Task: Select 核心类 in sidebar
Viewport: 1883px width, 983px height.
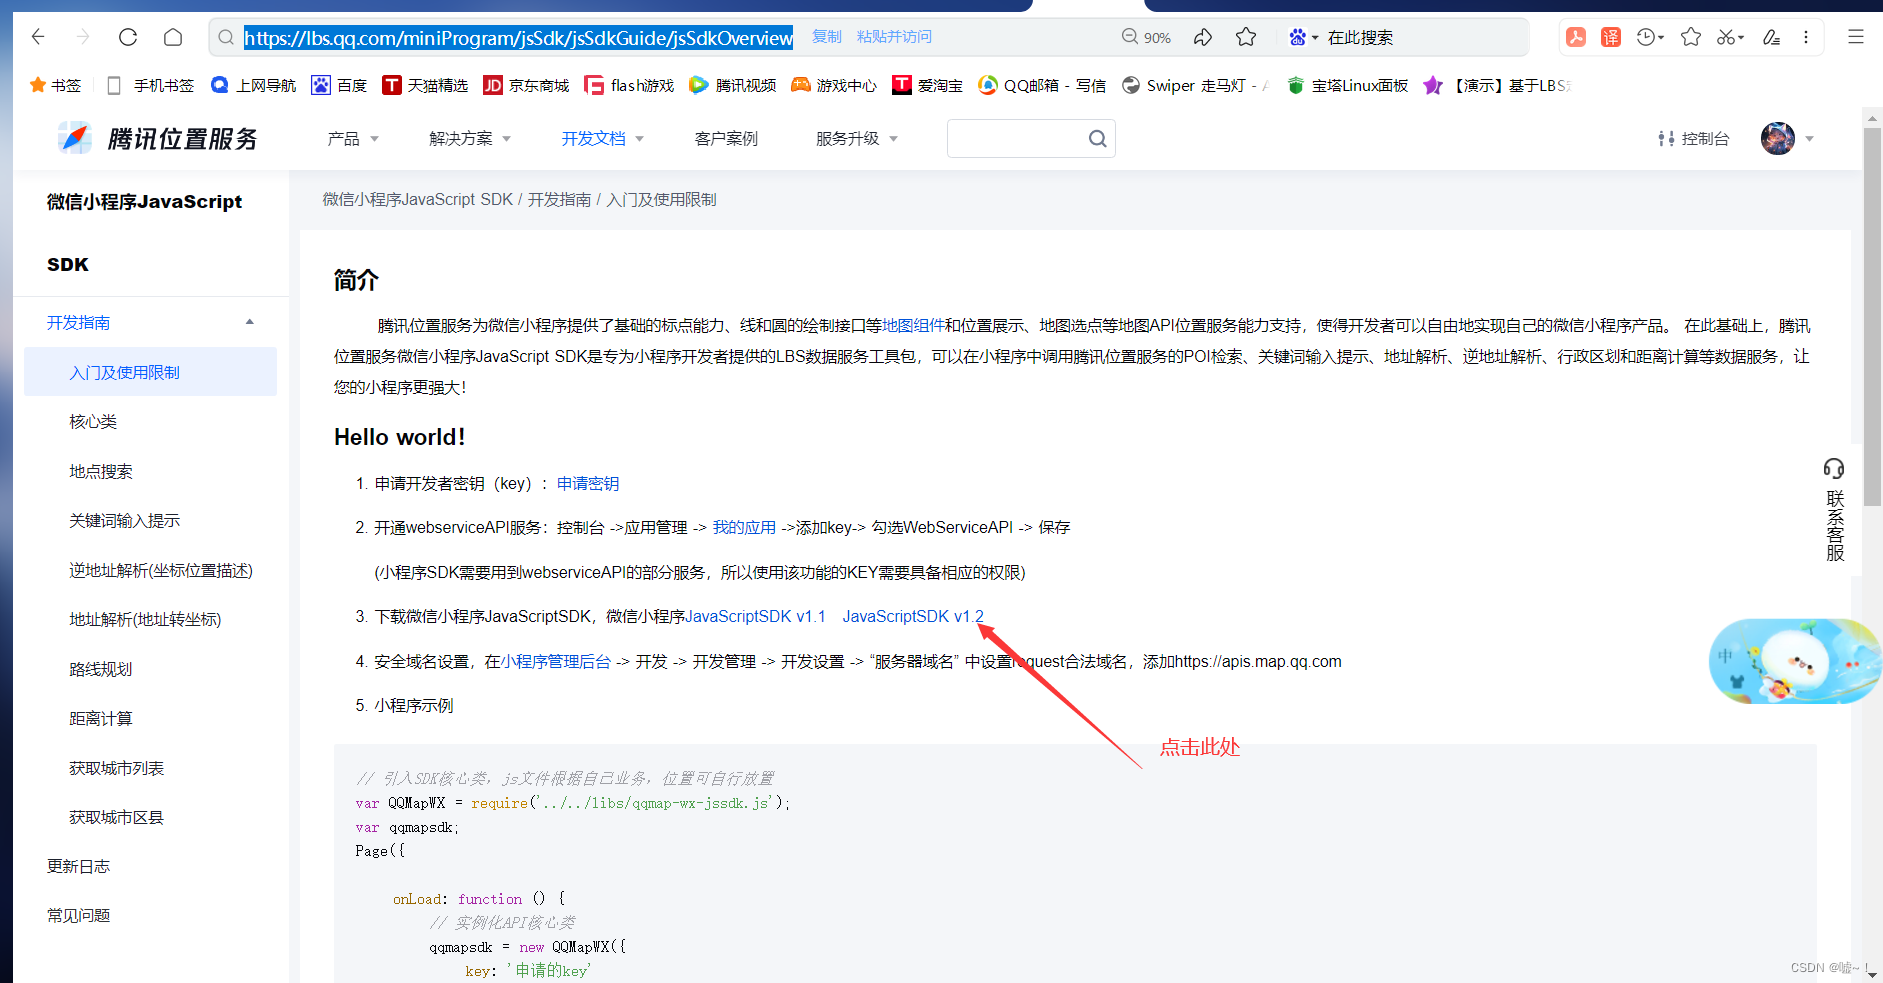Action: 93,421
